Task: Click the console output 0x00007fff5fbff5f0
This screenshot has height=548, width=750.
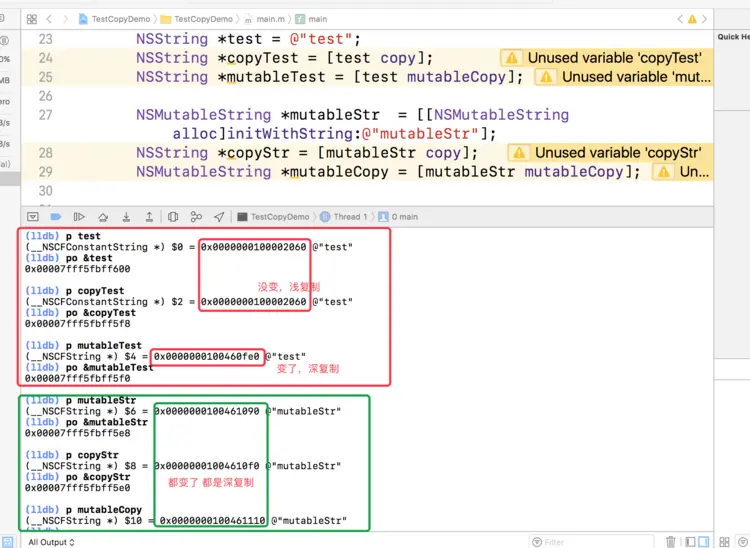Action: (x=77, y=379)
